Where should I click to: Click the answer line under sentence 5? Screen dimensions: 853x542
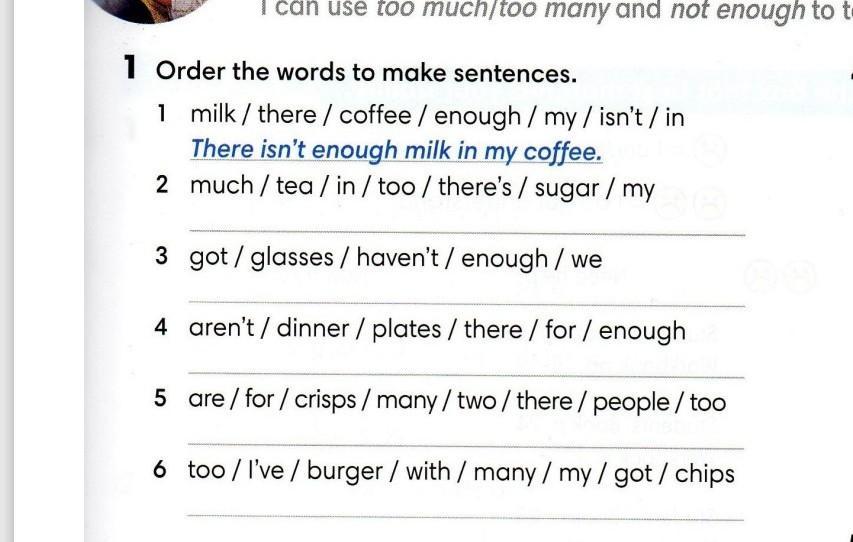[467, 446]
